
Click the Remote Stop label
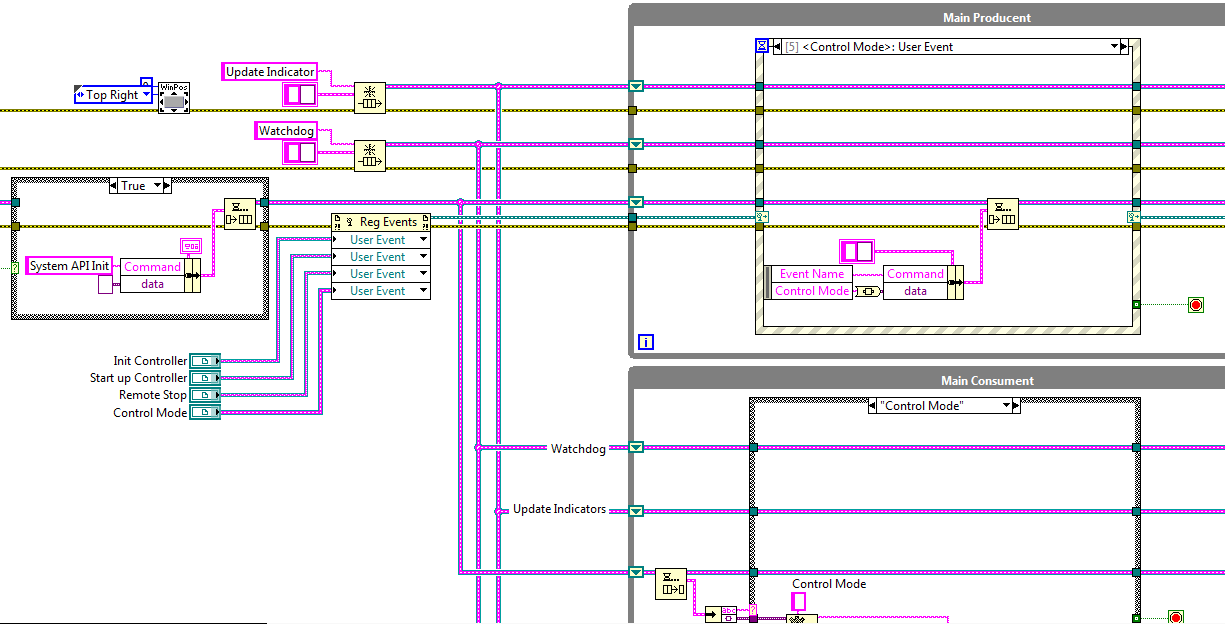[x=153, y=395]
